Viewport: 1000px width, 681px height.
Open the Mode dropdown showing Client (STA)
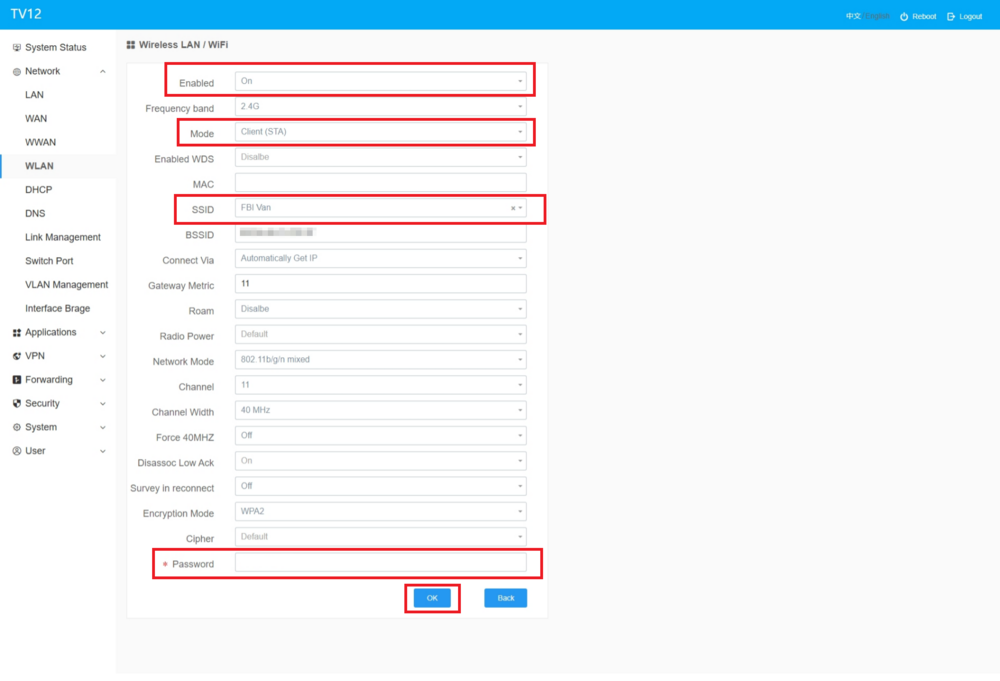point(380,132)
